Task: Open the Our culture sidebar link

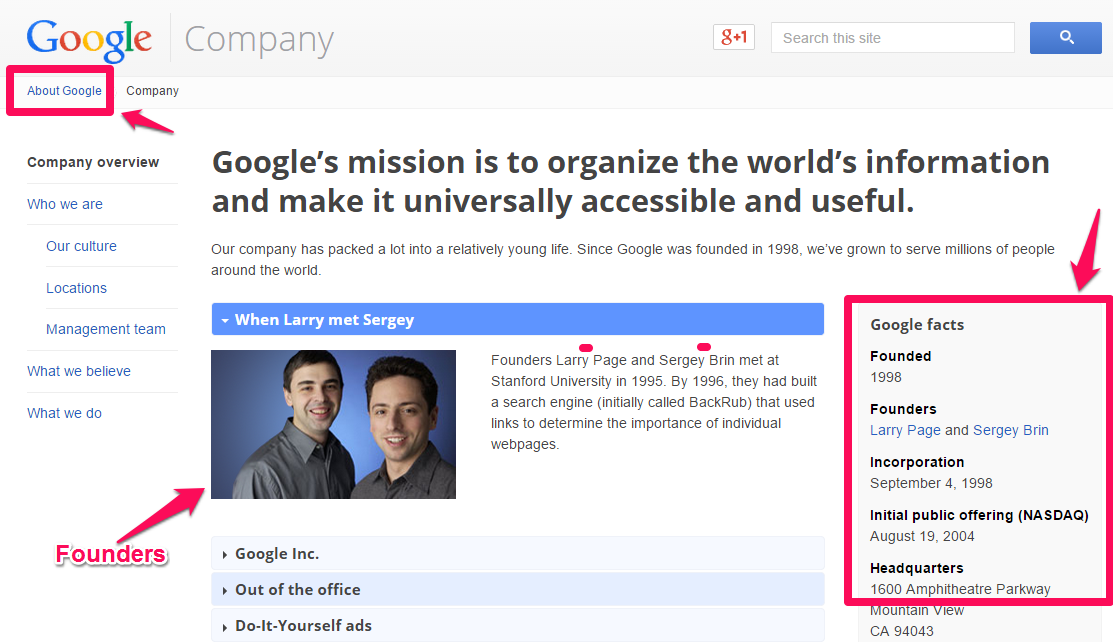Action: (81, 246)
